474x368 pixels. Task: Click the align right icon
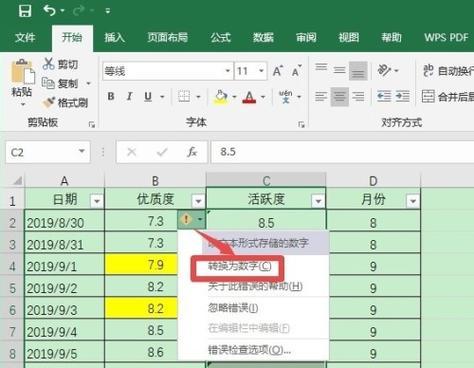358,97
